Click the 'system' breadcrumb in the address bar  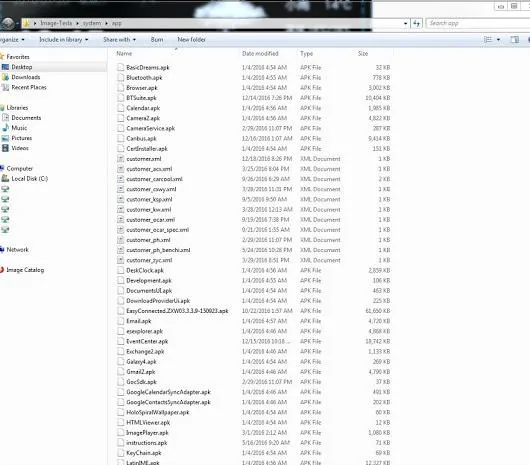(x=92, y=23)
